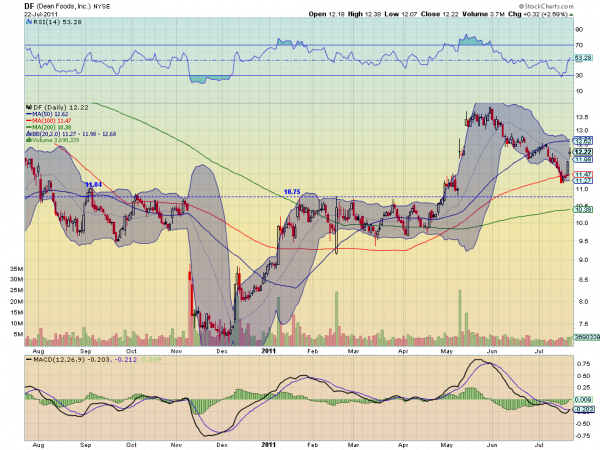Click the 10.38 tag on price axis
The width and height of the screenshot is (600, 450).
(583, 210)
